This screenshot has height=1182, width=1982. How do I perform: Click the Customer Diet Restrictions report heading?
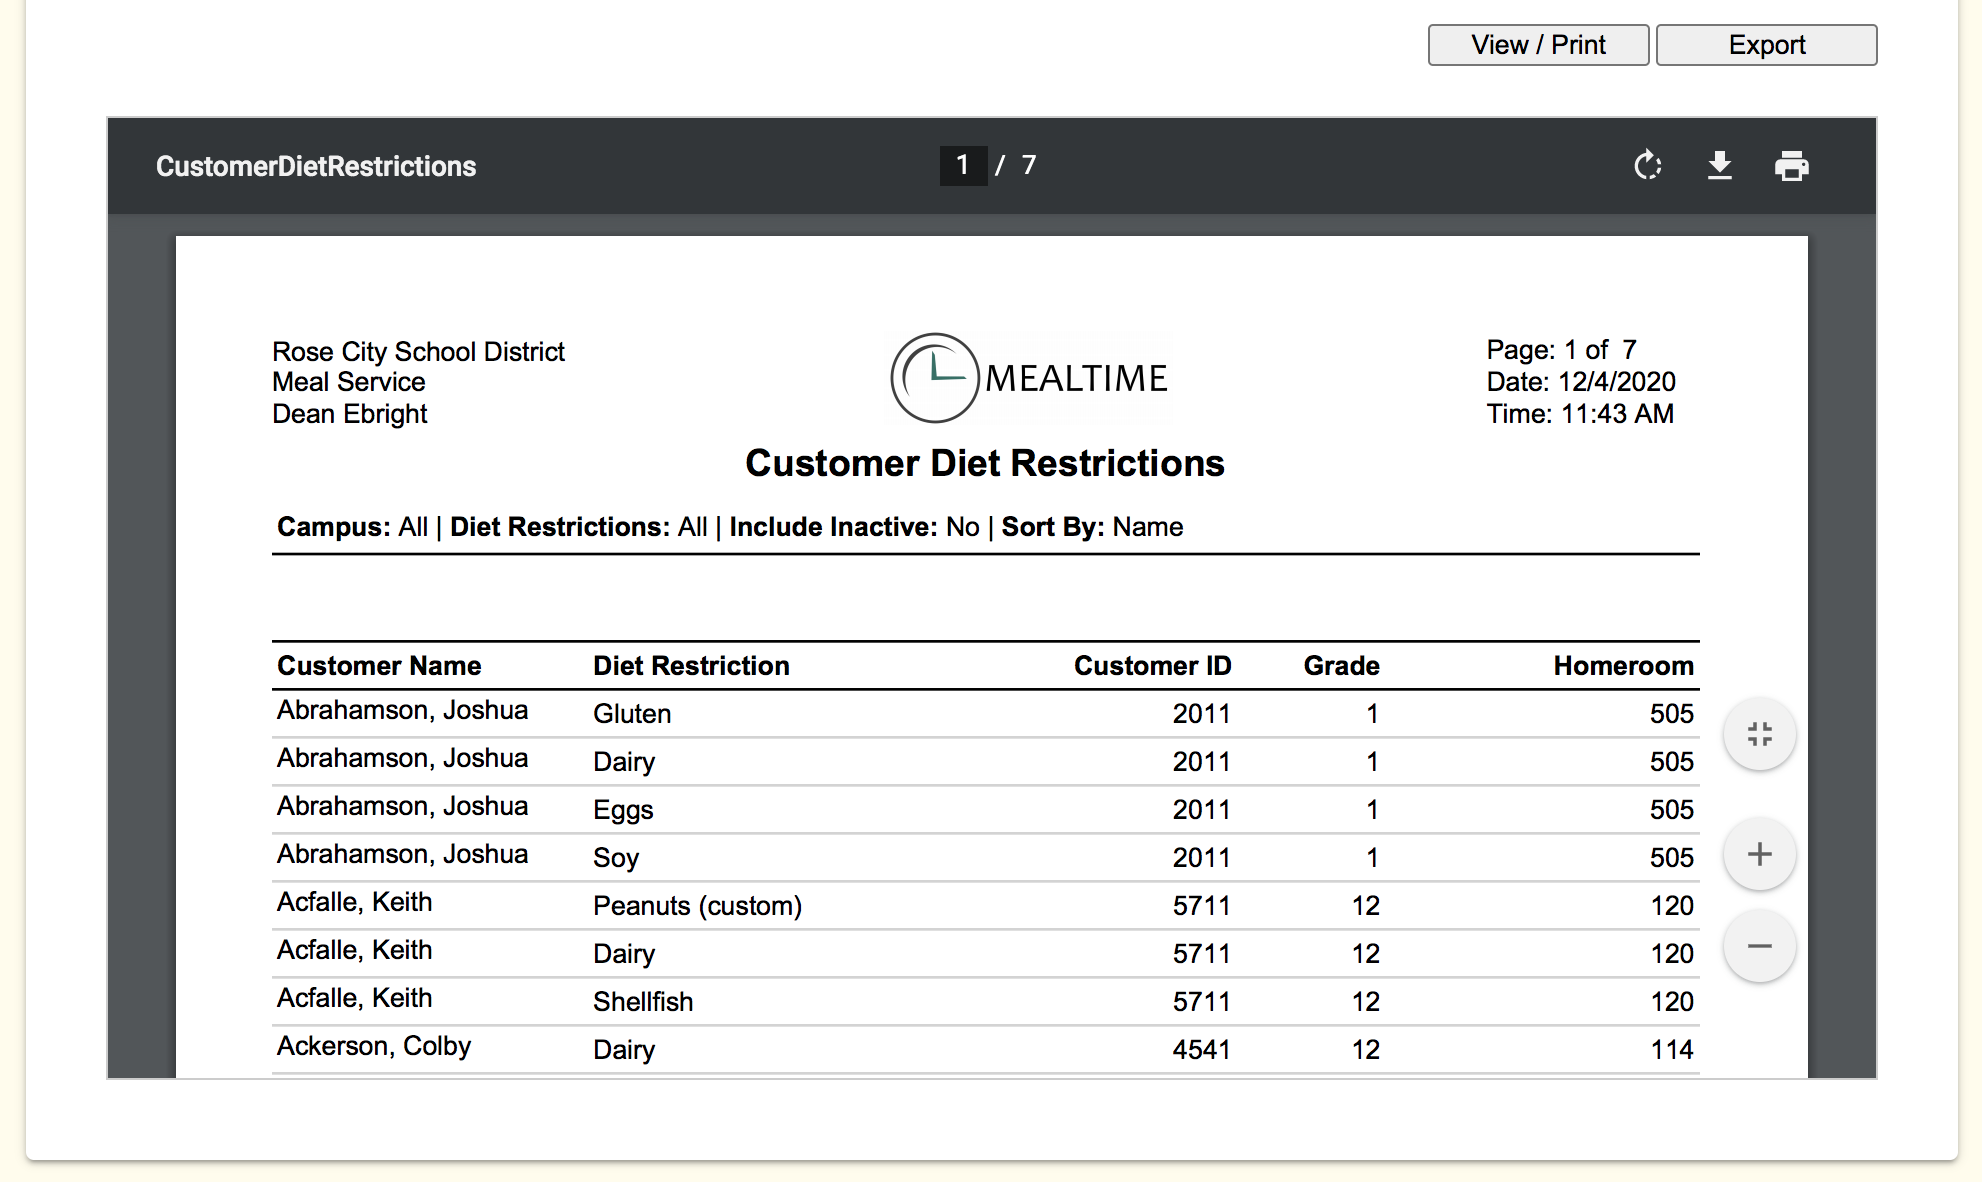984,463
